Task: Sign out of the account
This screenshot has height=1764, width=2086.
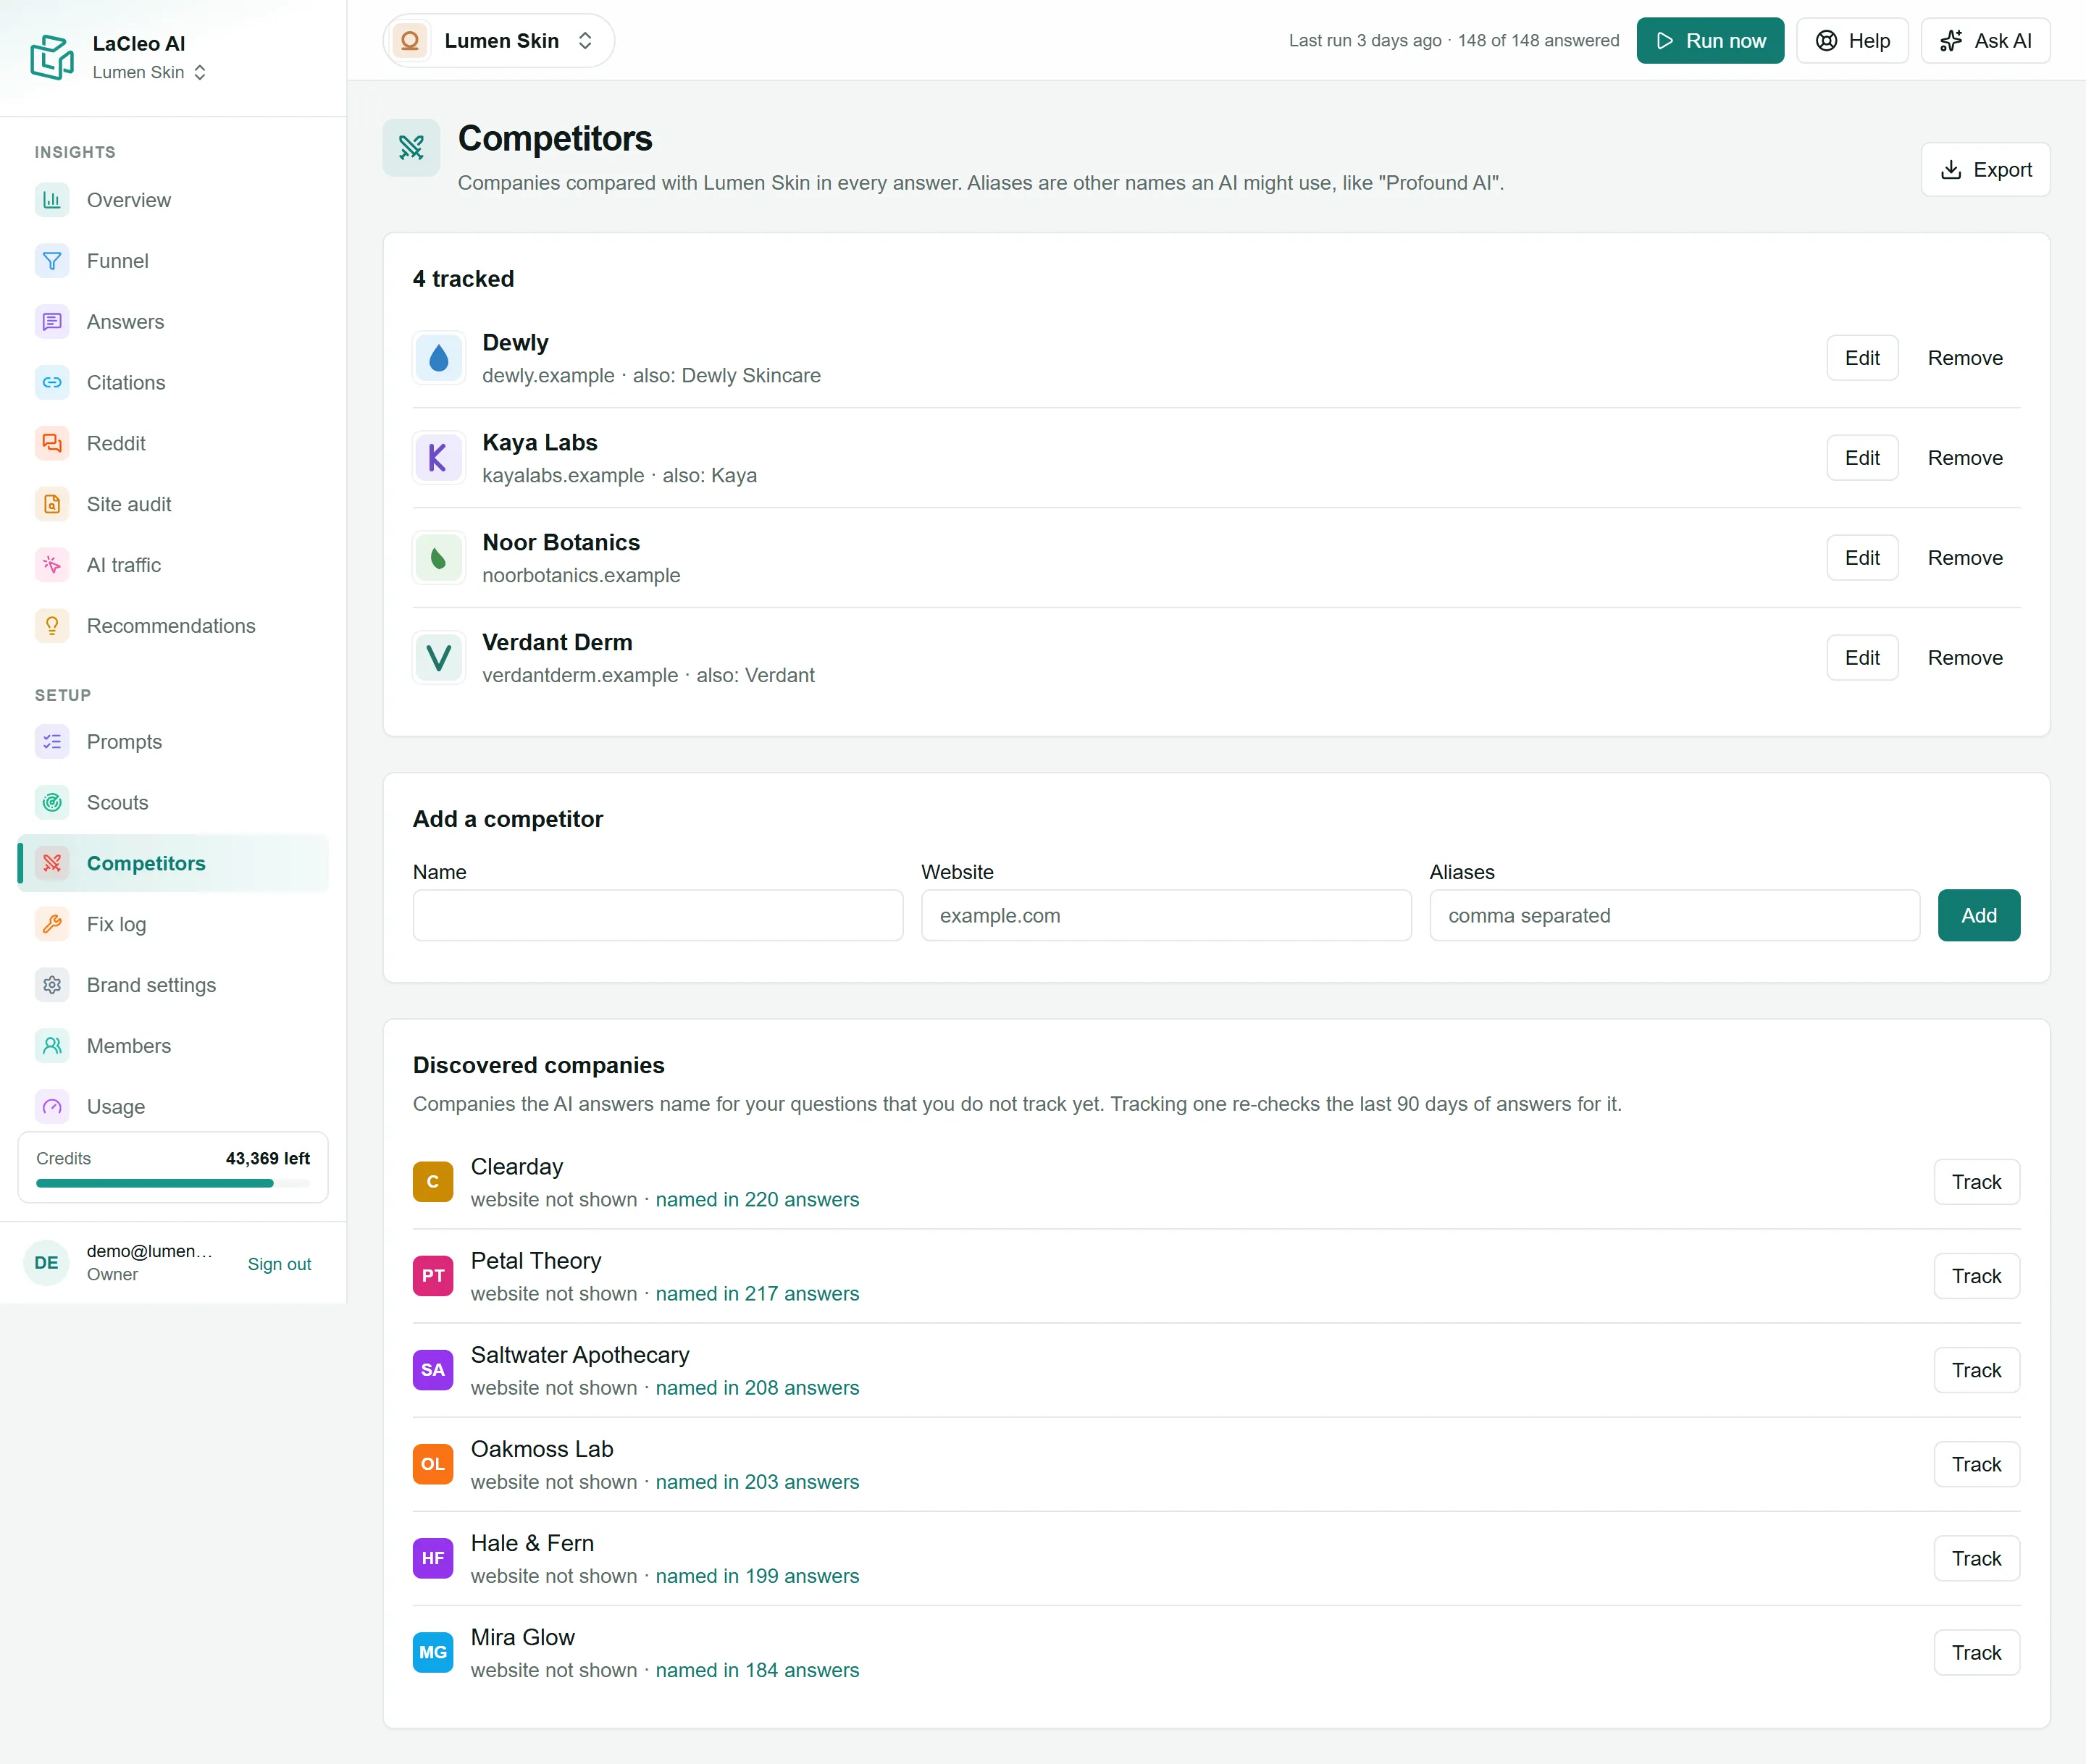Action: pos(279,1264)
